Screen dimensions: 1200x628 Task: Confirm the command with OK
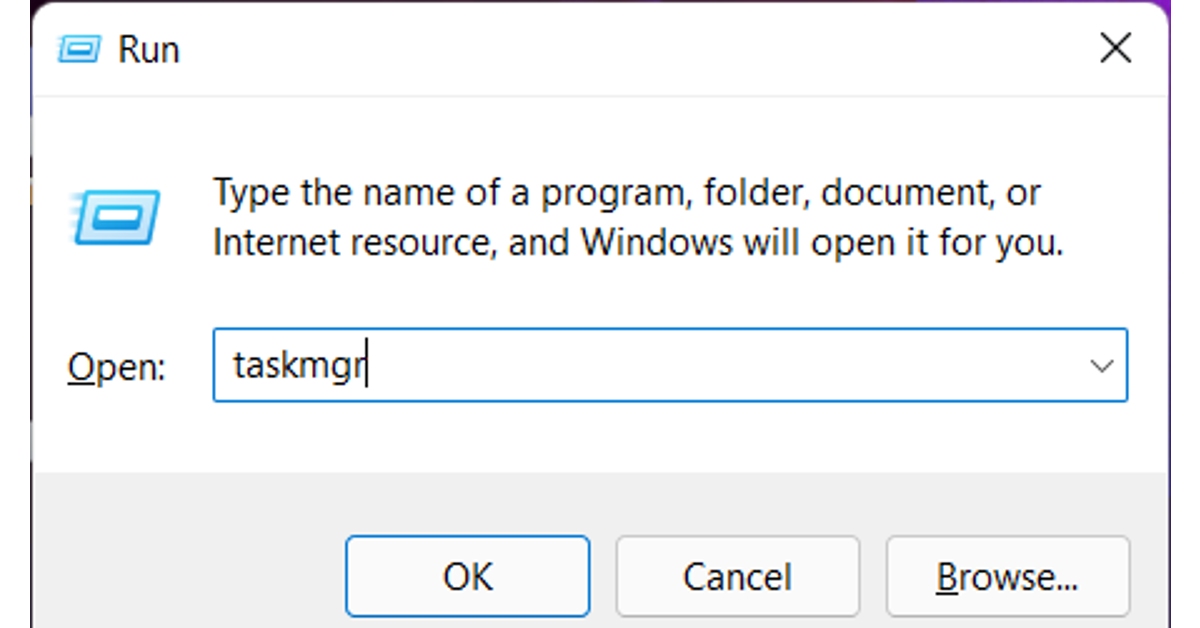pyautogui.click(x=467, y=576)
